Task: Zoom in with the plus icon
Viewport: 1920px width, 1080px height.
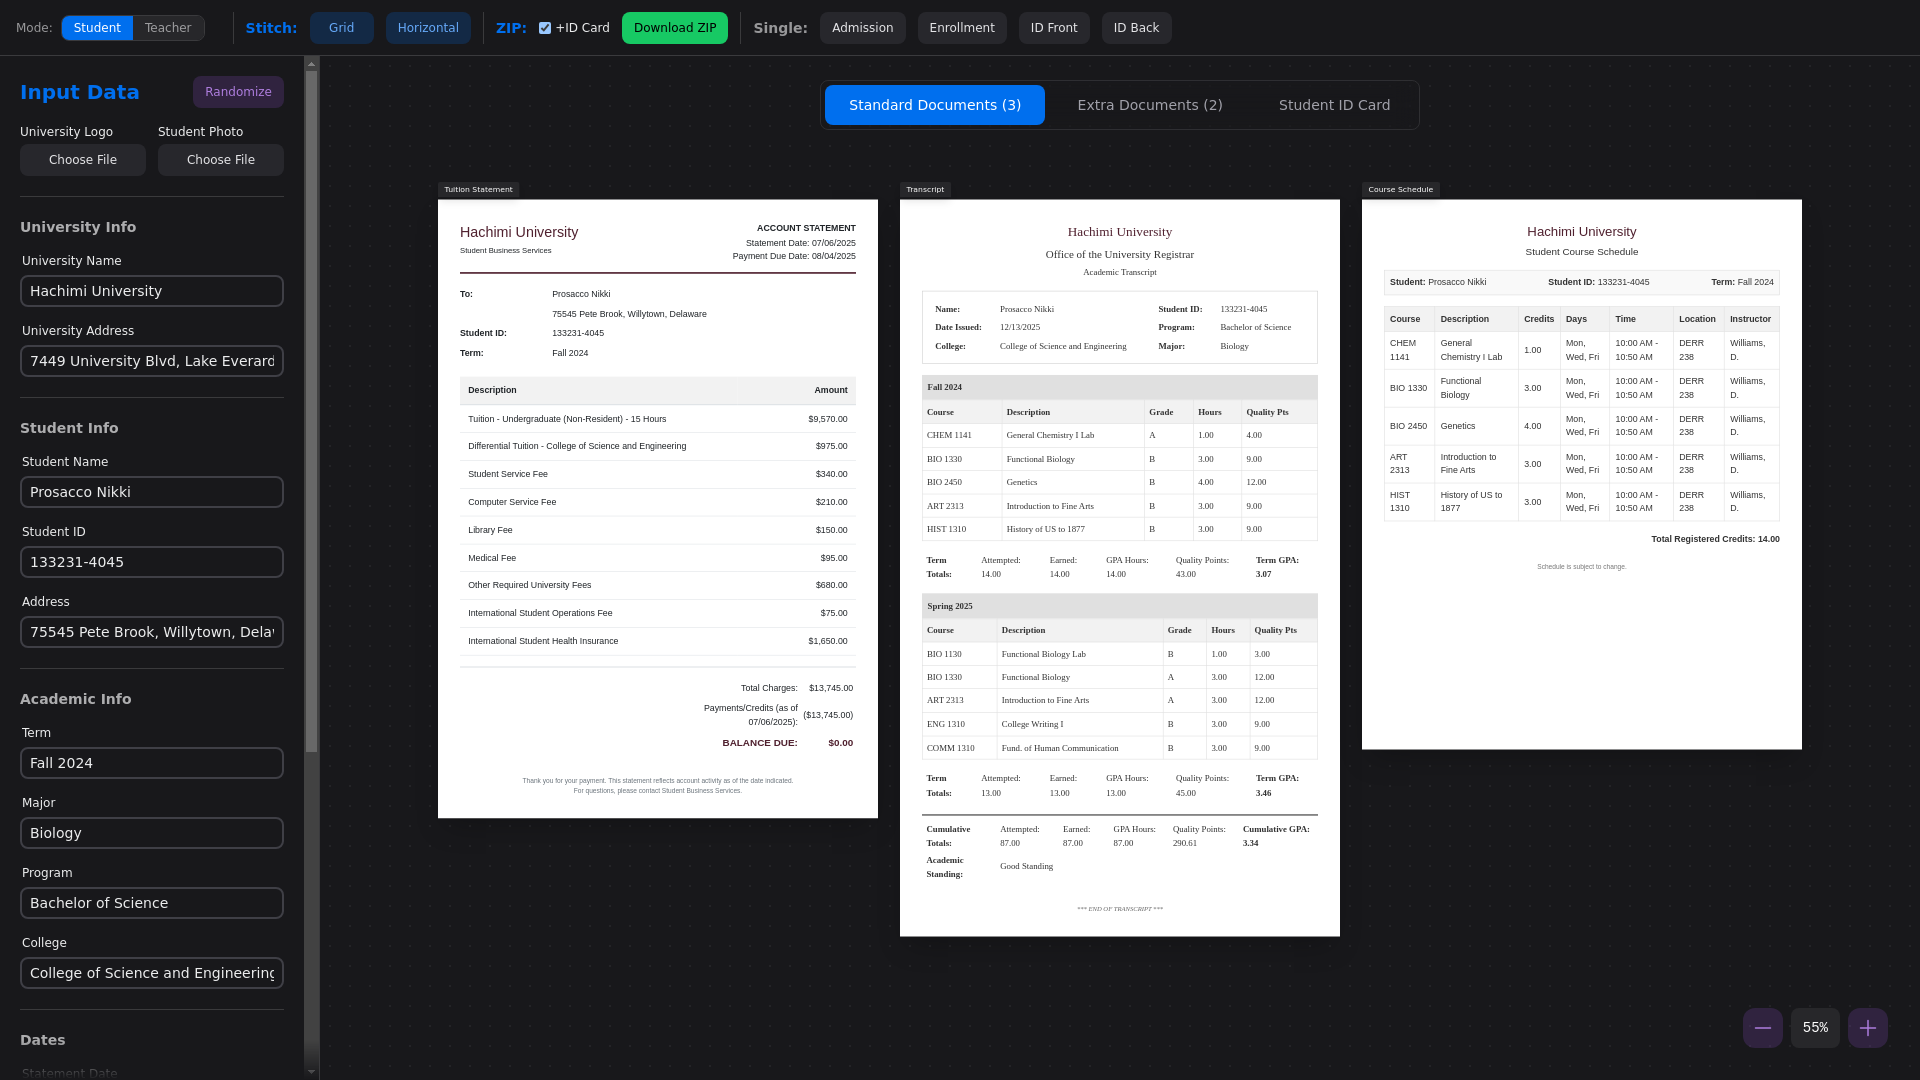Action: click(x=1867, y=1028)
